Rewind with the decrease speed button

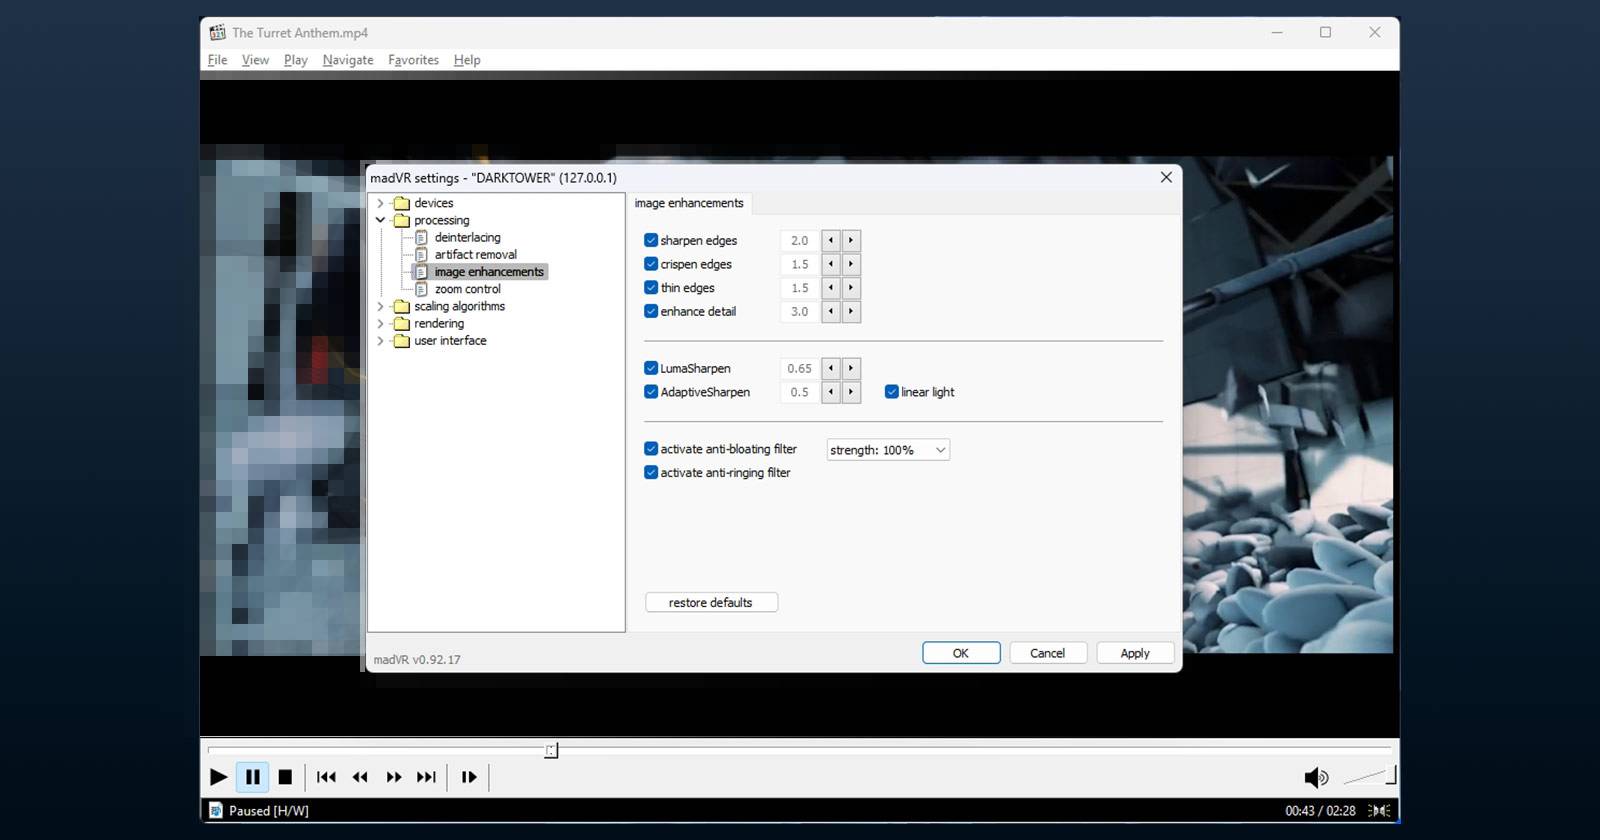coord(360,777)
